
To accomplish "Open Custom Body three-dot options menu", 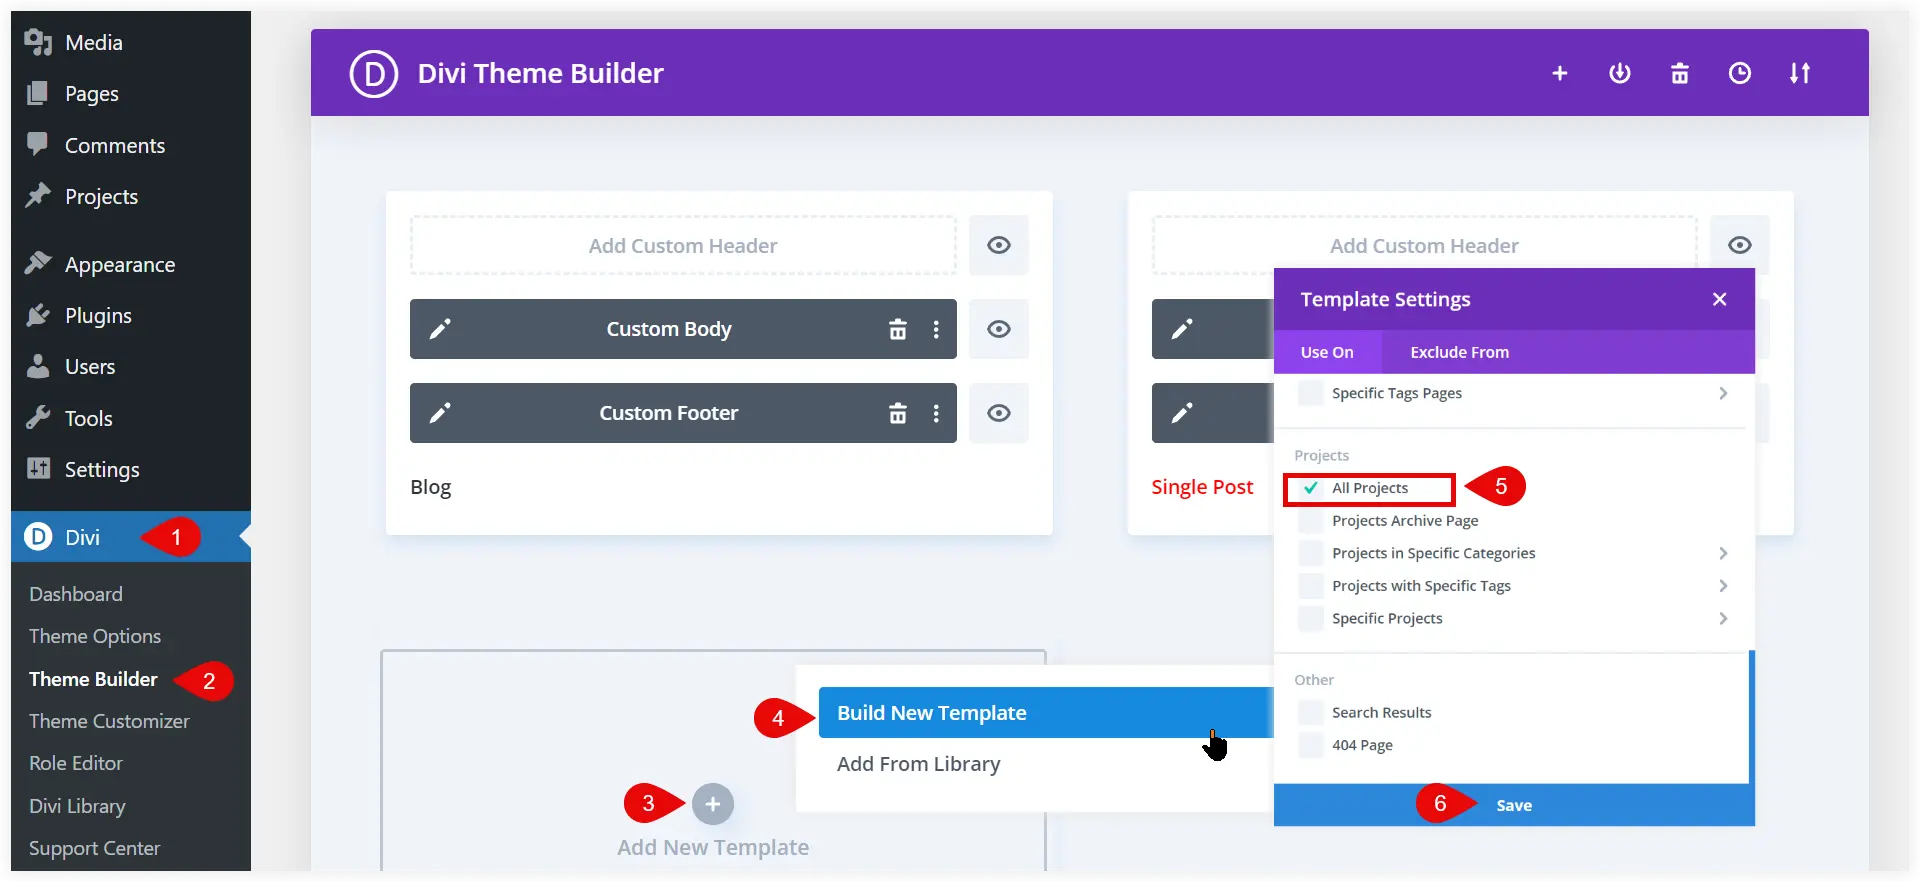I will coord(936,329).
